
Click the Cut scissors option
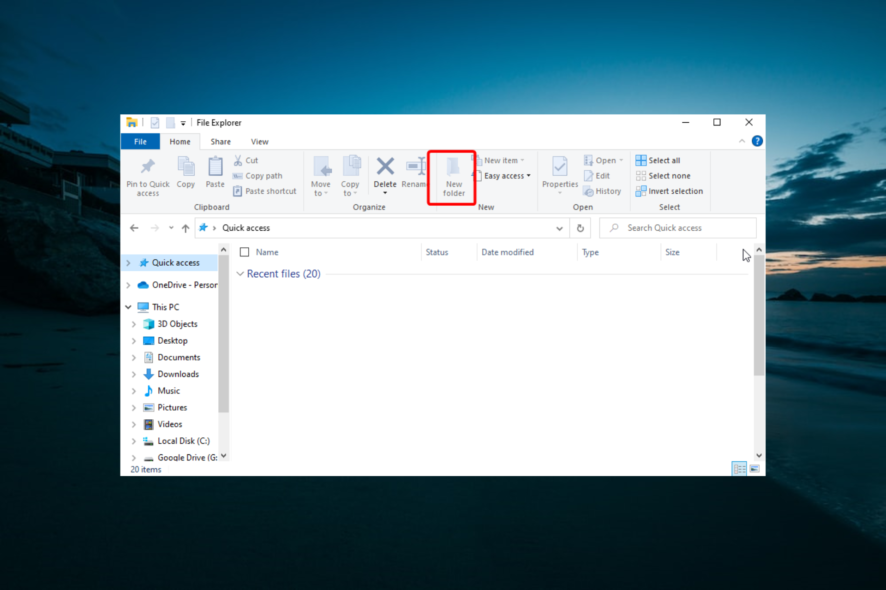[x=246, y=160]
